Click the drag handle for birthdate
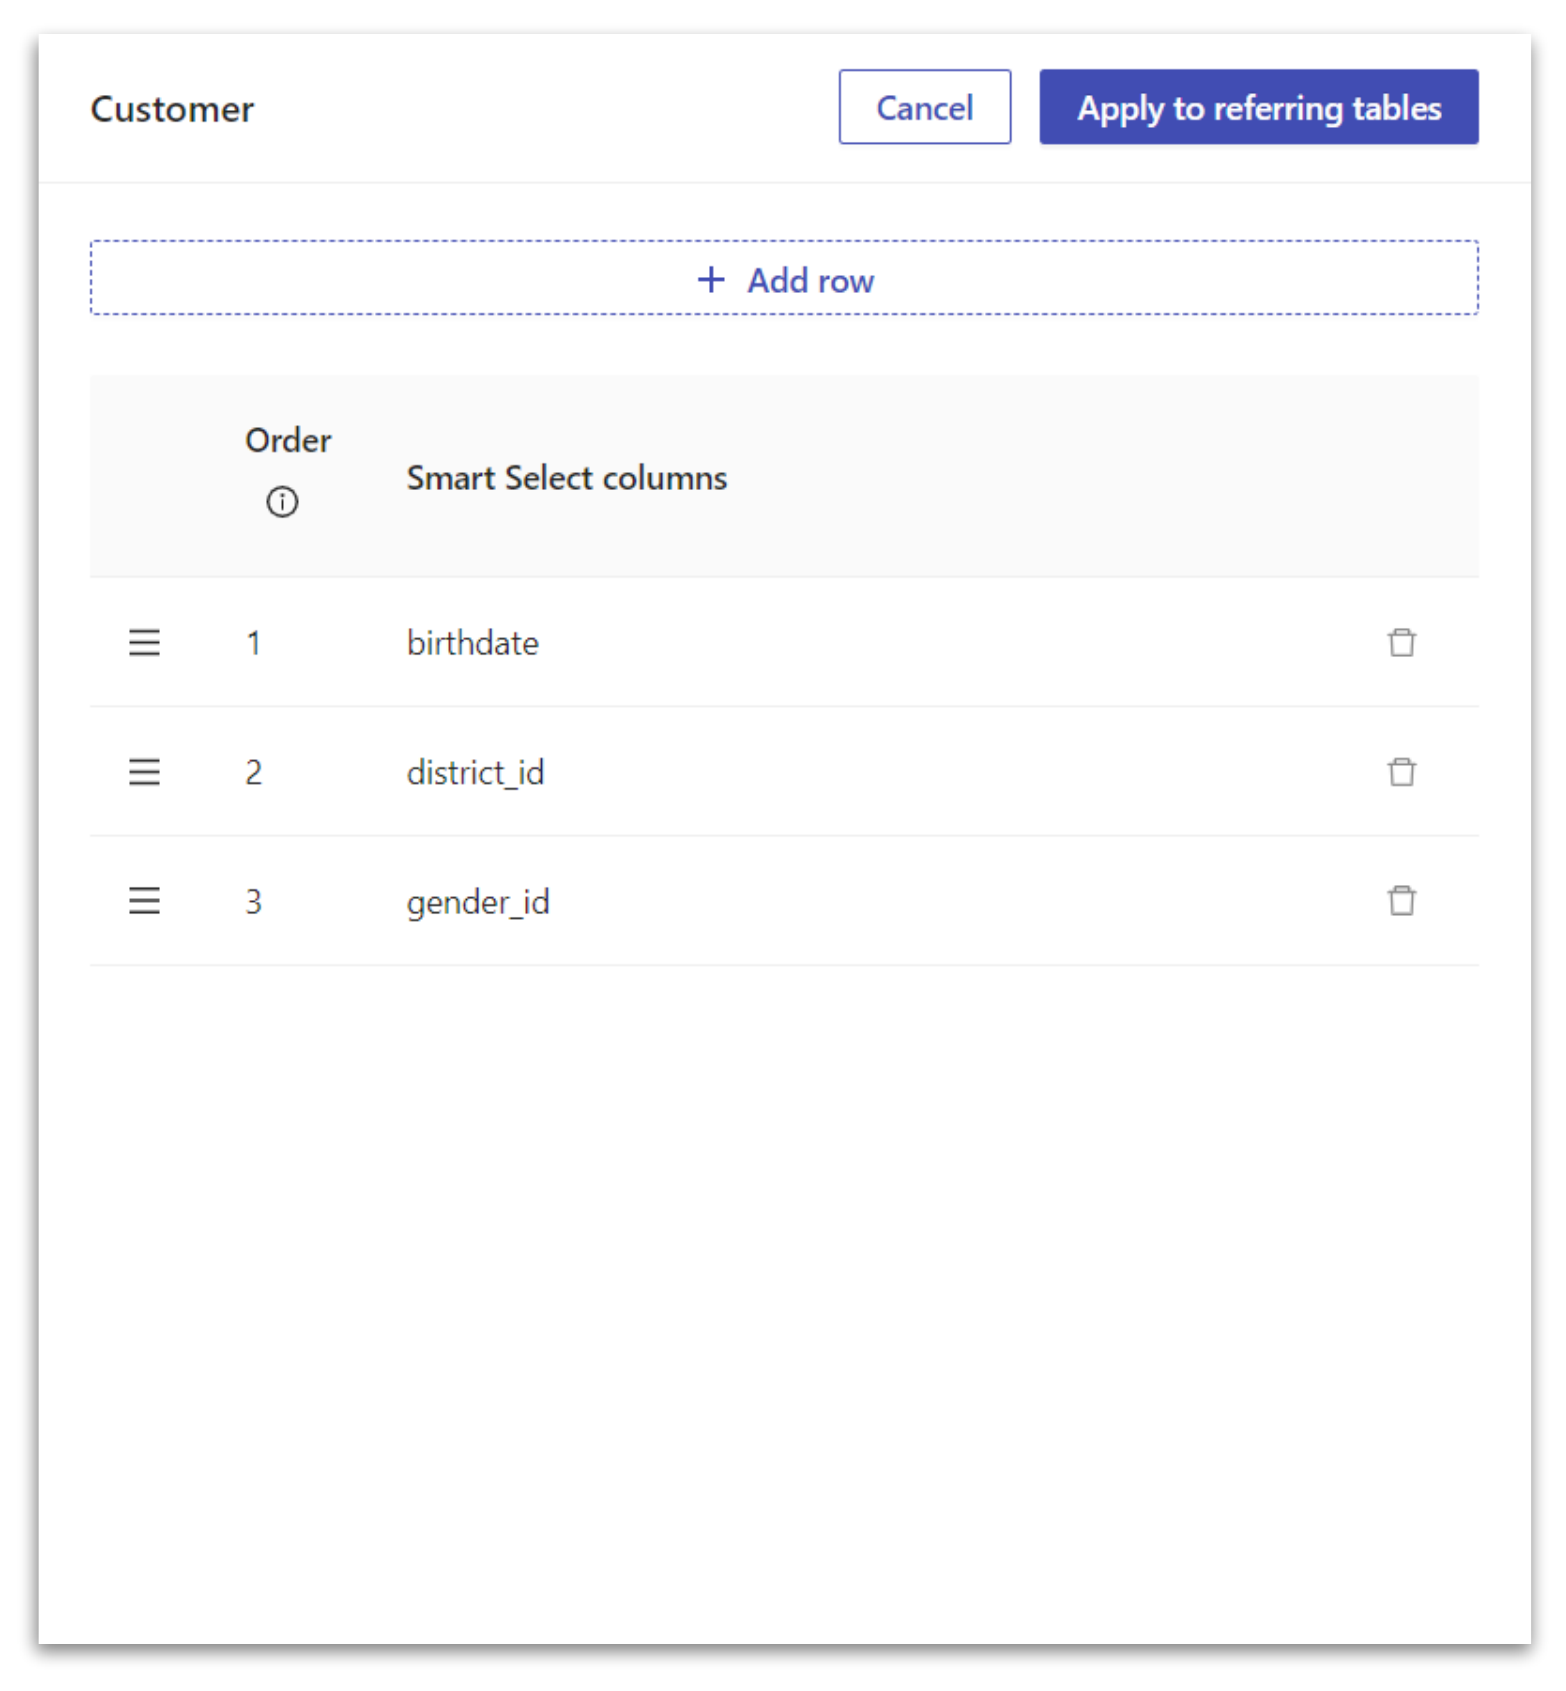 144,642
